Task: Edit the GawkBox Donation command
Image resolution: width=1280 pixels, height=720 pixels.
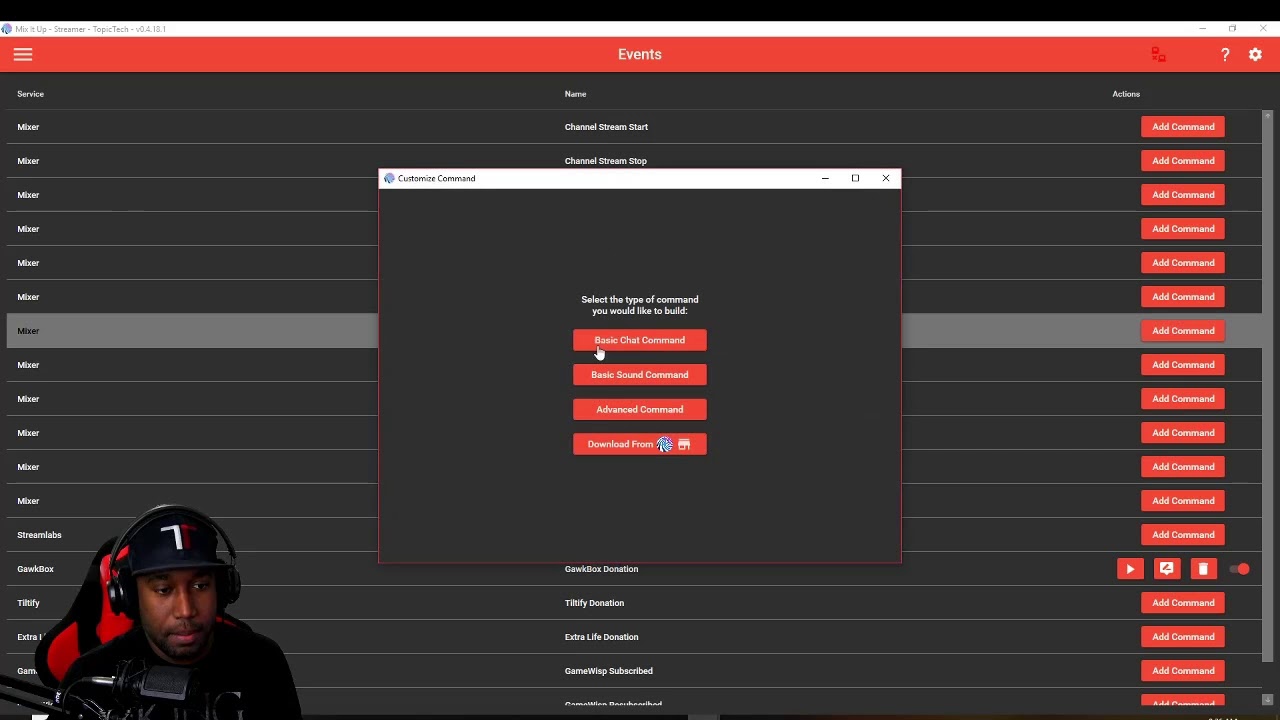Action: click(1166, 569)
